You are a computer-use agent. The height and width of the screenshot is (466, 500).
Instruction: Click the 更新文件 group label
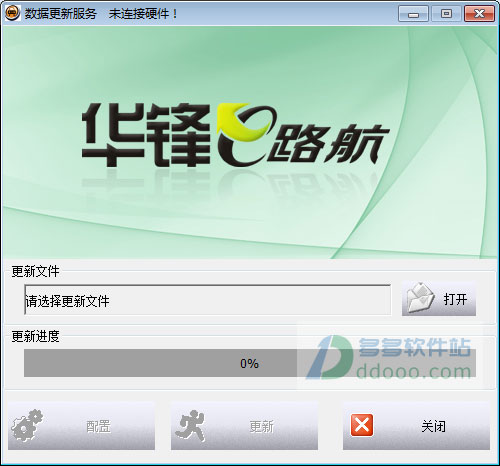35,271
